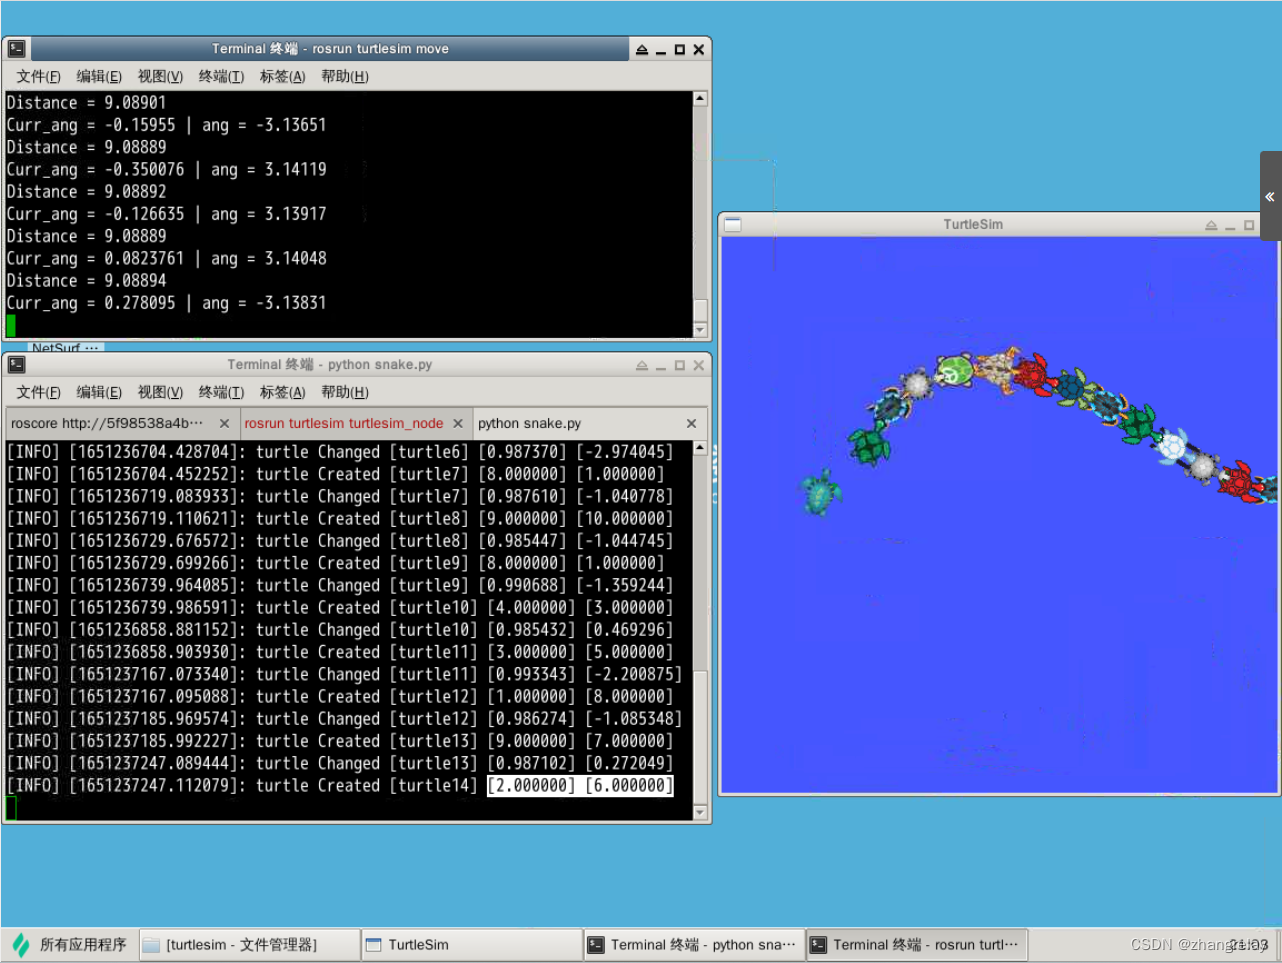Click TurtleSim window menu icon in title bar
This screenshot has height=963, width=1282.
[x=733, y=225]
